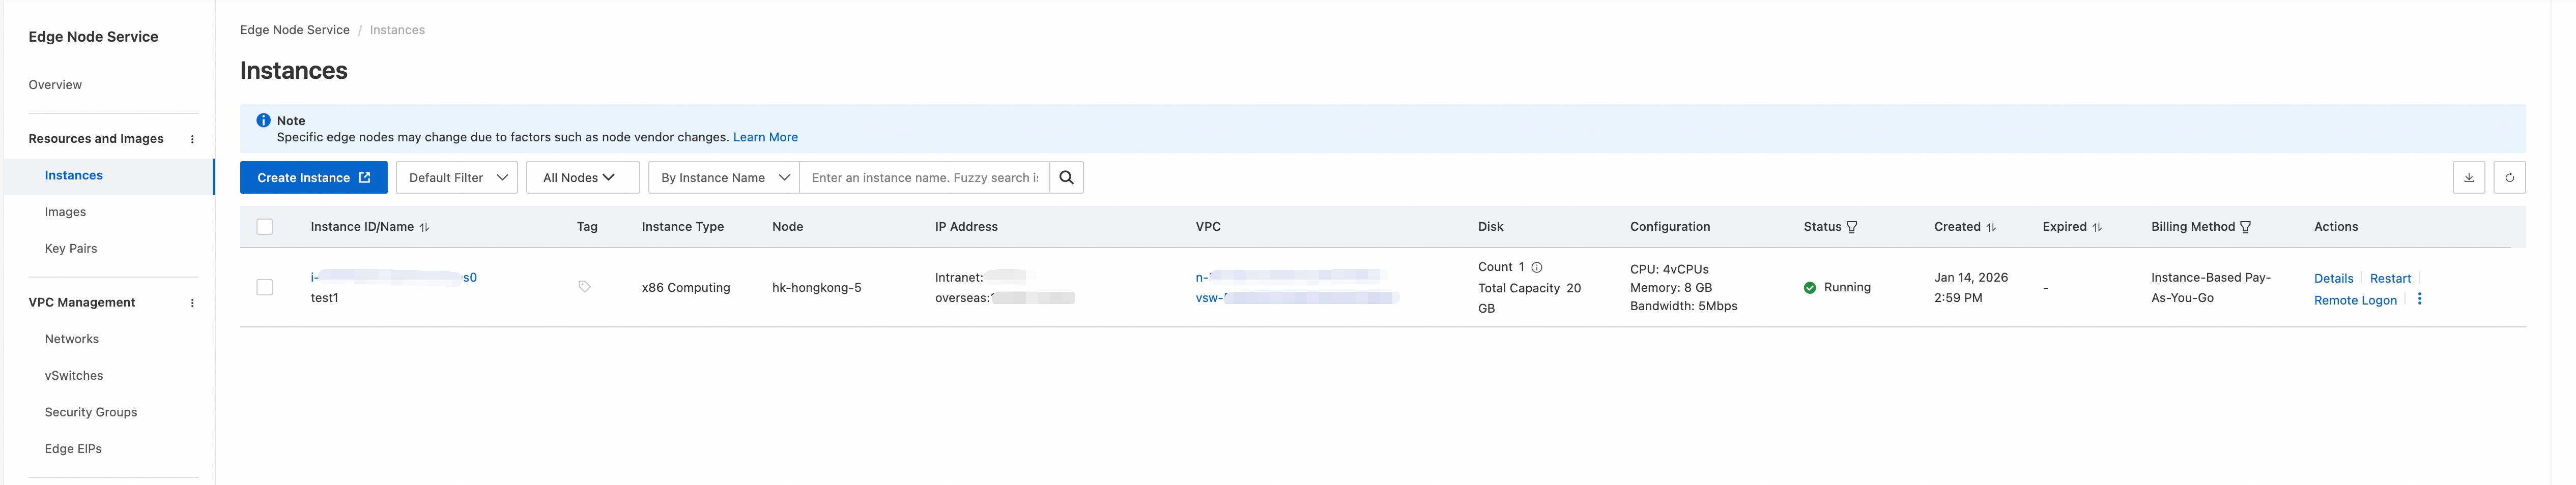Viewport: 2576px width, 485px height.
Task: Click the disk count info icon
Action: (x=1537, y=267)
